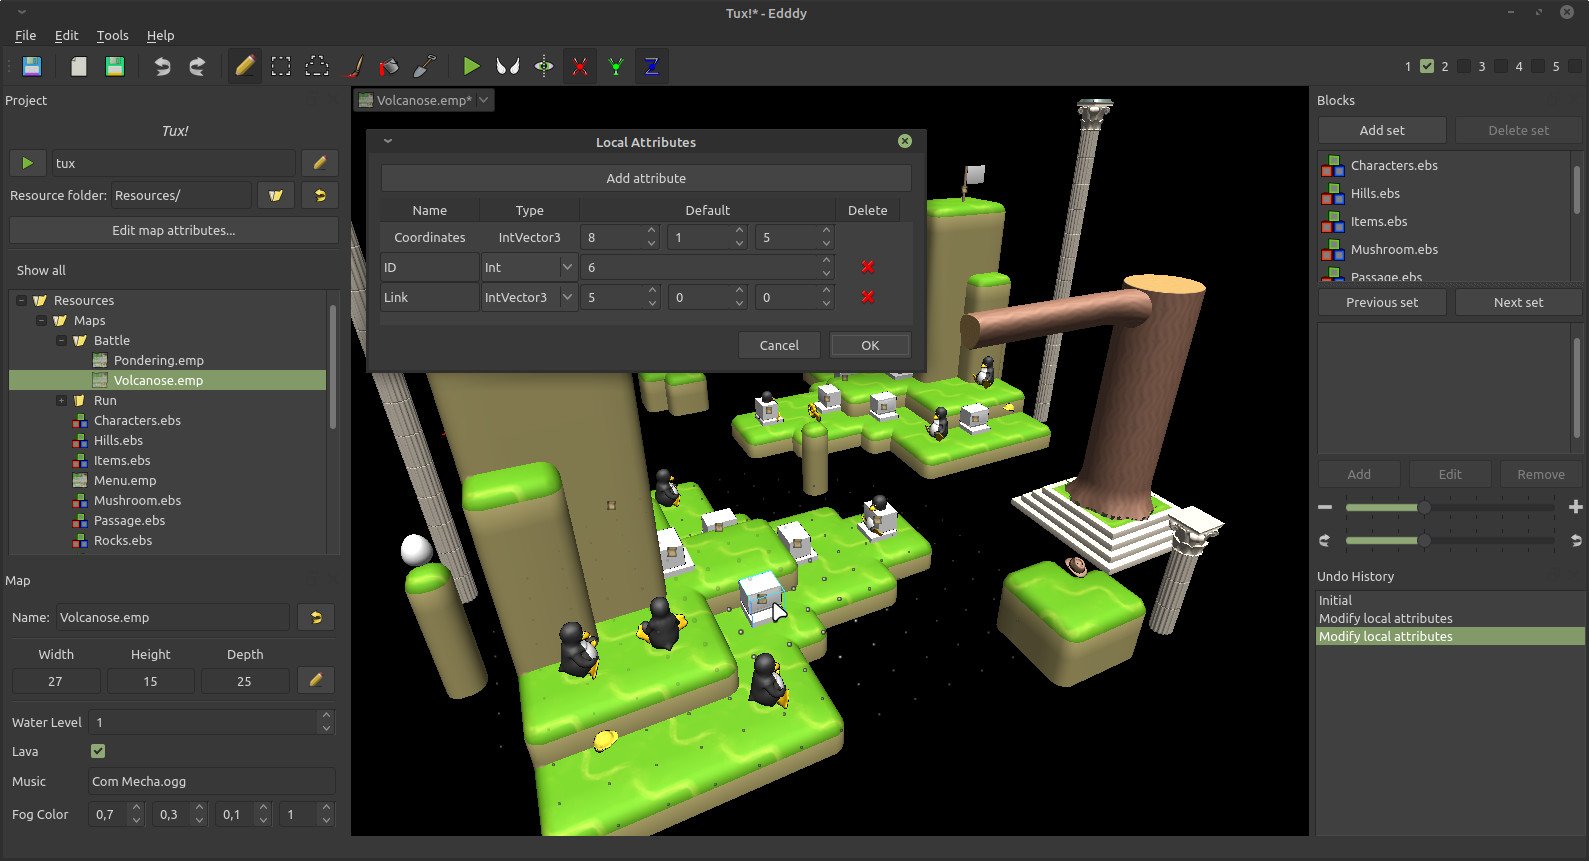Cancel the Local Attributes dialog
Screen dimensions: 1589x861
[x=779, y=345]
